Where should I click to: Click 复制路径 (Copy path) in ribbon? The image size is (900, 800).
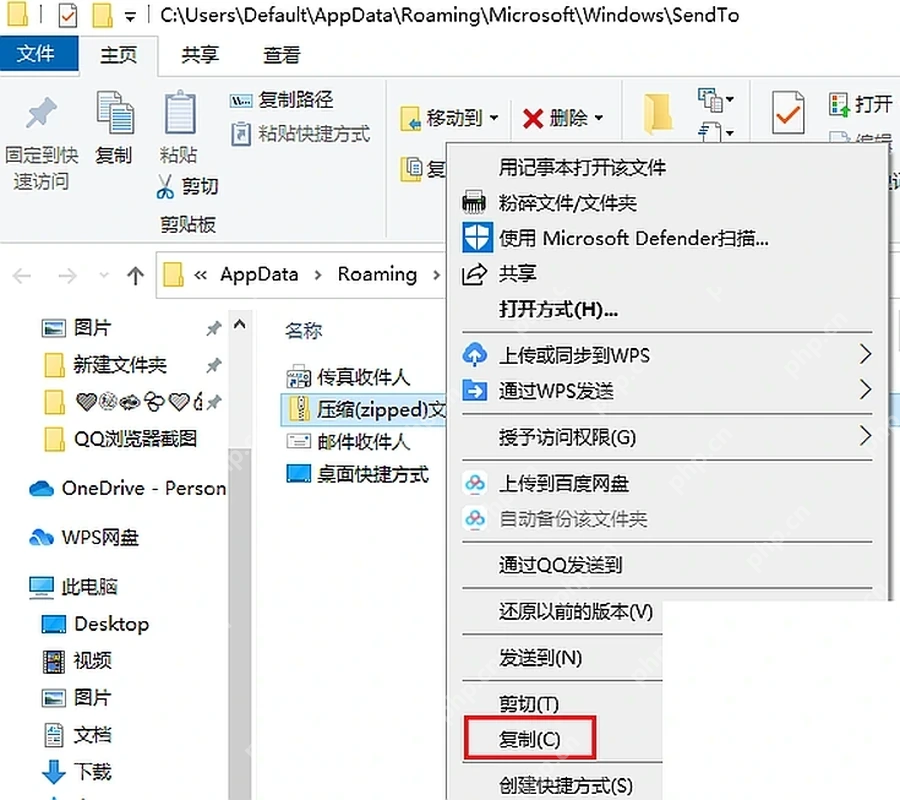[281, 100]
